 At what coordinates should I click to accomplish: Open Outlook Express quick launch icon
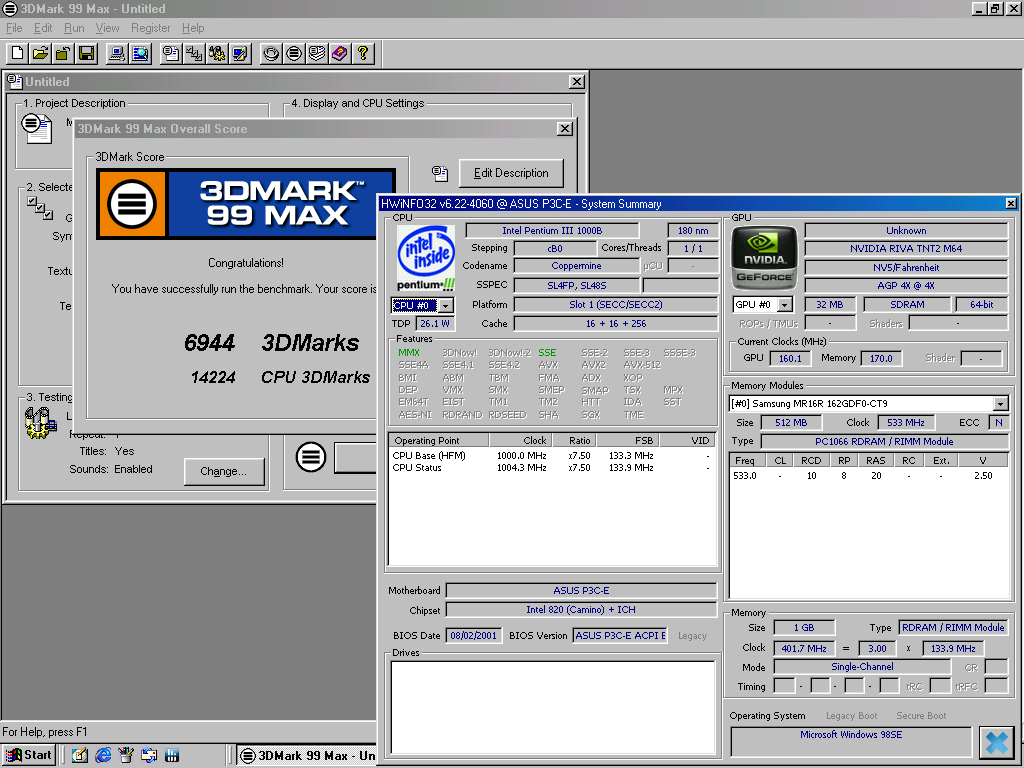tap(149, 755)
